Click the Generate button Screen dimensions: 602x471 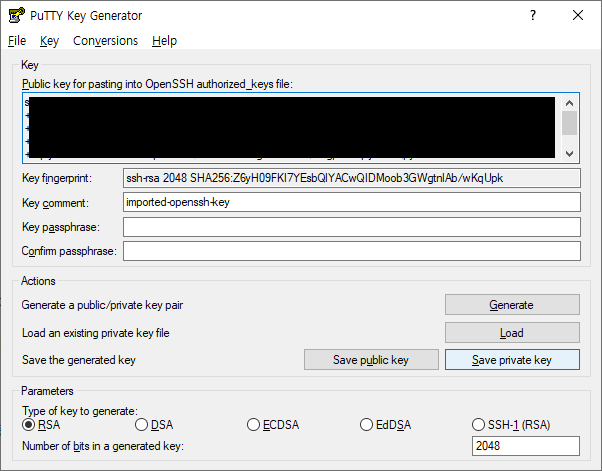click(x=512, y=305)
